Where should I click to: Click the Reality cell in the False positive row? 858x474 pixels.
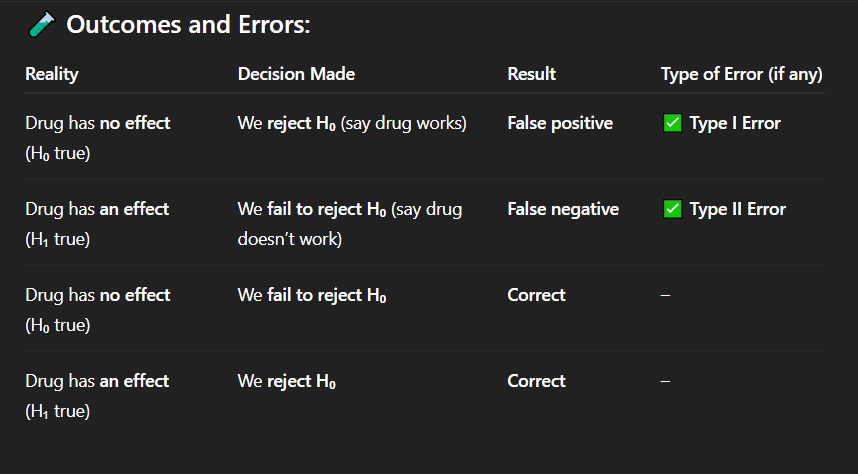(x=97, y=137)
